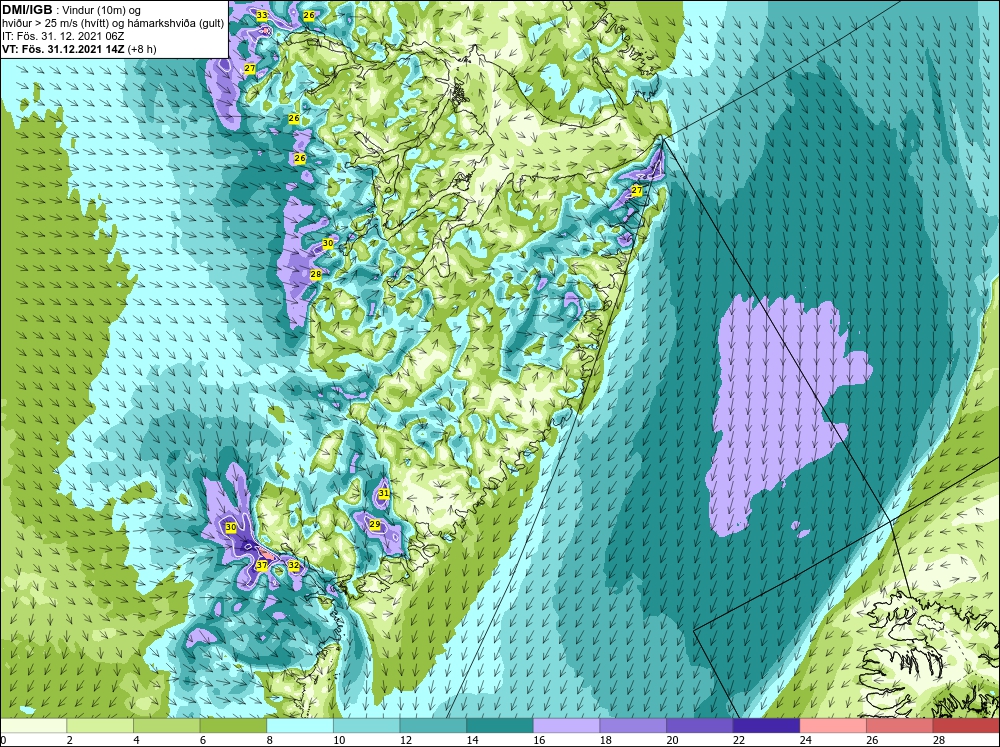Pick the 12–14 m/s teal legend swatch
The image size is (1000, 747).
coord(433,726)
